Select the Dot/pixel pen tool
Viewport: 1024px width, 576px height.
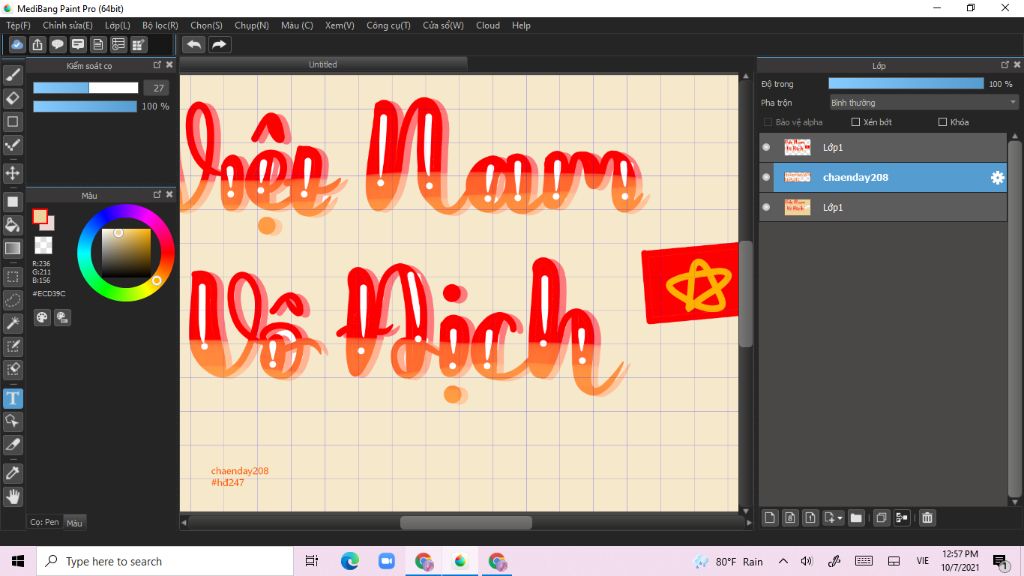tap(12, 145)
